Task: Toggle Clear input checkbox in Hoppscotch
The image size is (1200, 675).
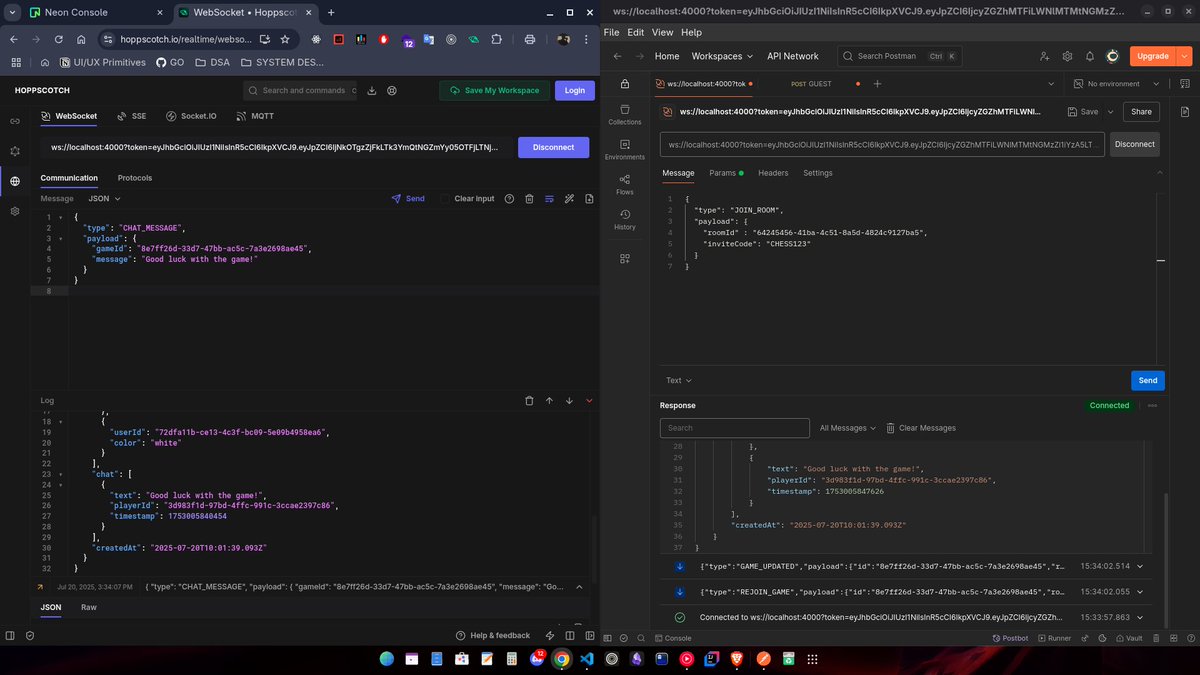Action: [445, 199]
